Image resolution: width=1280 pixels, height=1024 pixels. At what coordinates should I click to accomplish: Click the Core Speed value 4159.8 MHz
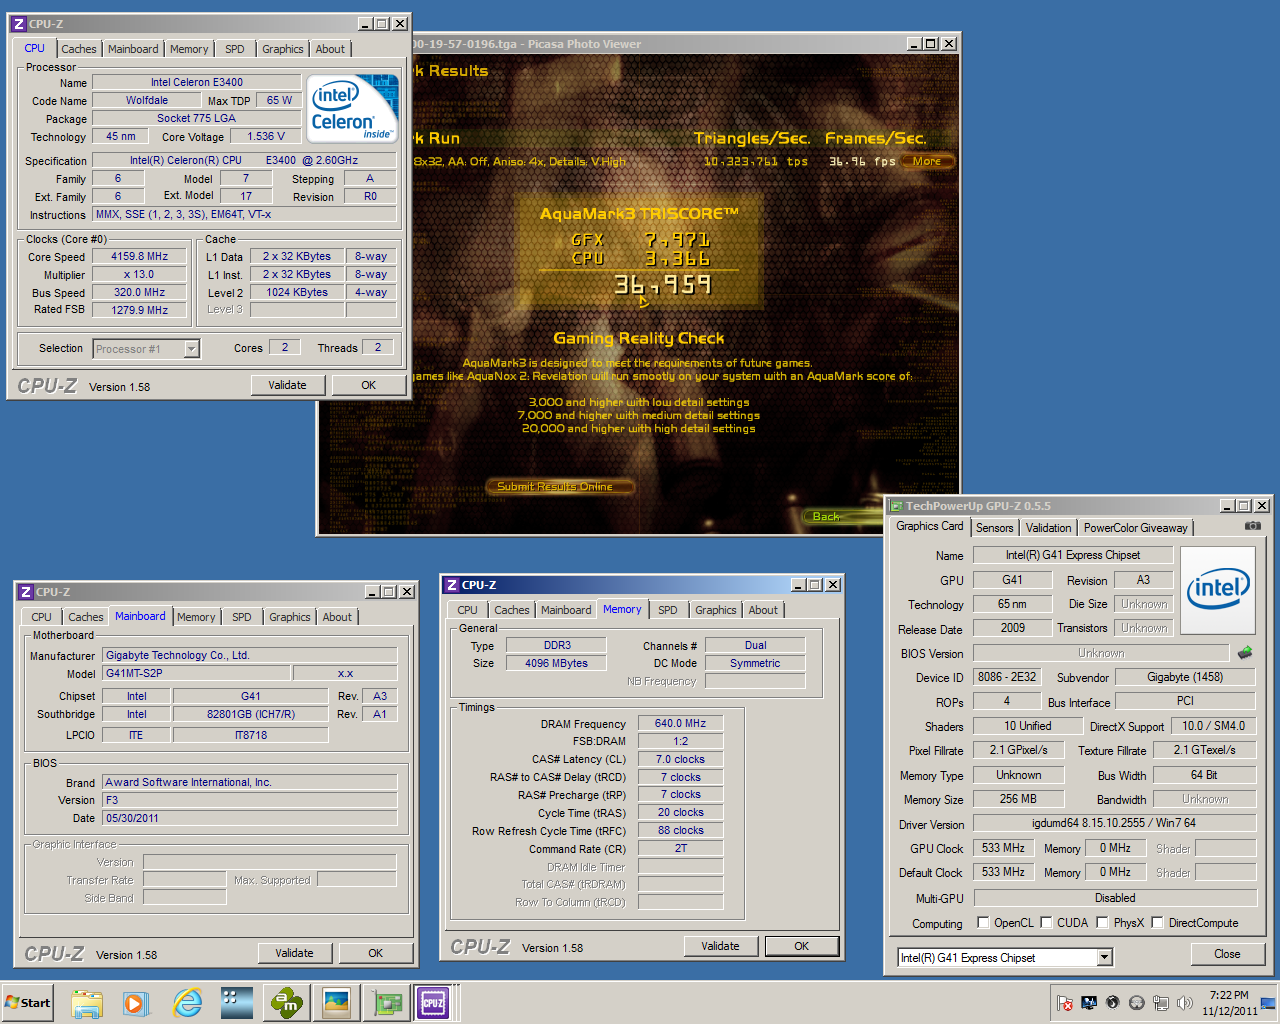point(140,256)
